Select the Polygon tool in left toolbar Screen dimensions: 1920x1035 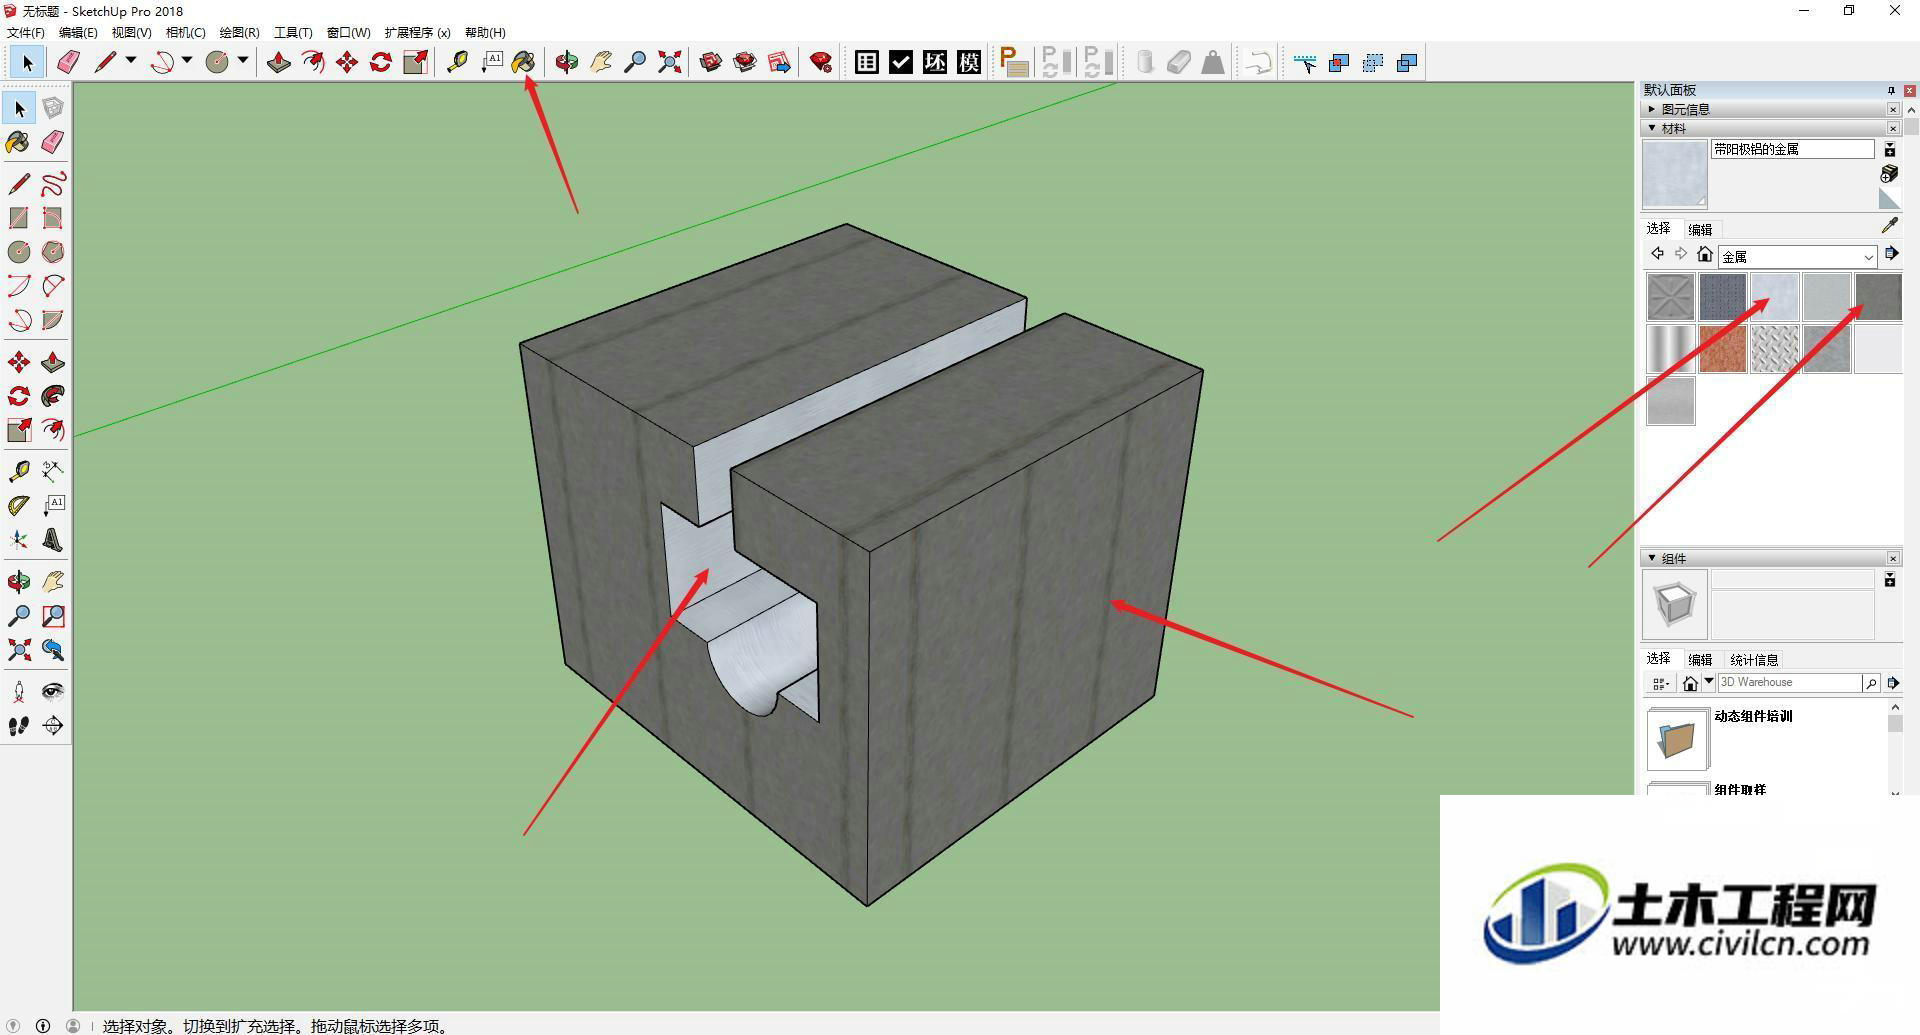pos(53,252)
